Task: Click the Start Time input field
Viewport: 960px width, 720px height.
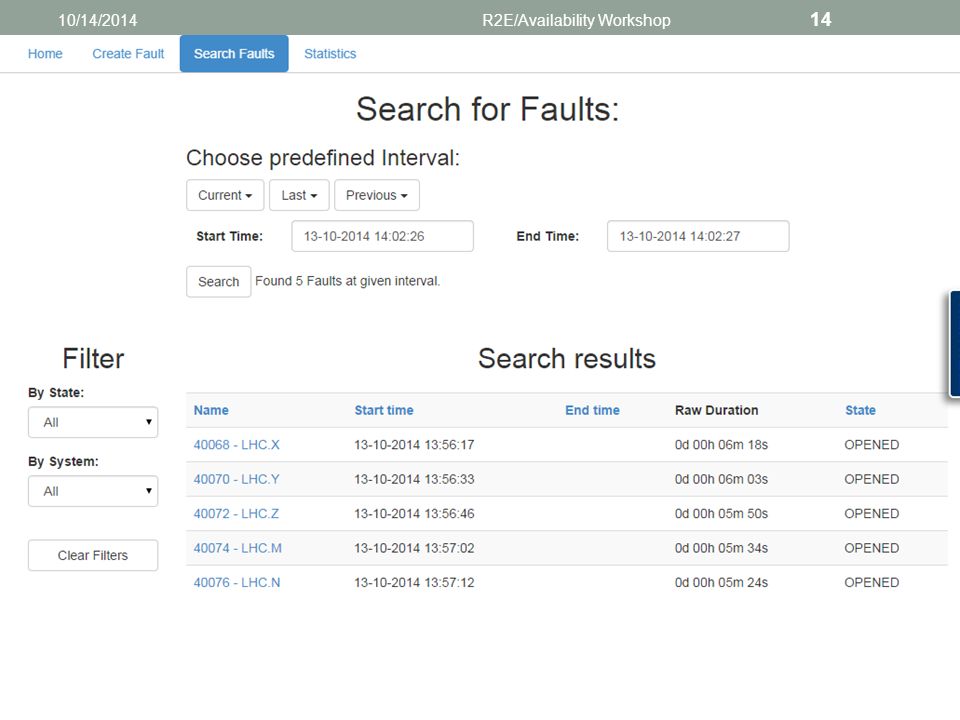Action: coord(382,236)
